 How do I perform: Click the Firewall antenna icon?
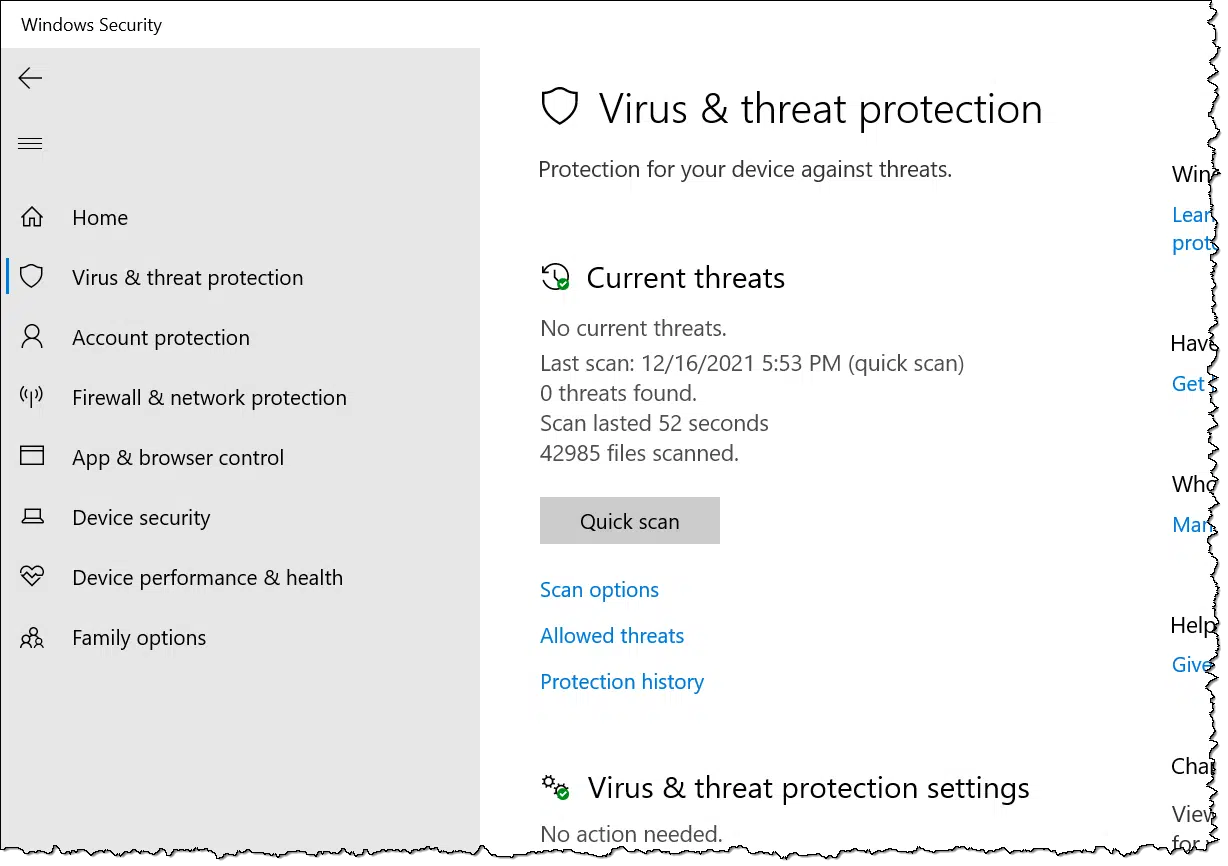tap(32, 397)
